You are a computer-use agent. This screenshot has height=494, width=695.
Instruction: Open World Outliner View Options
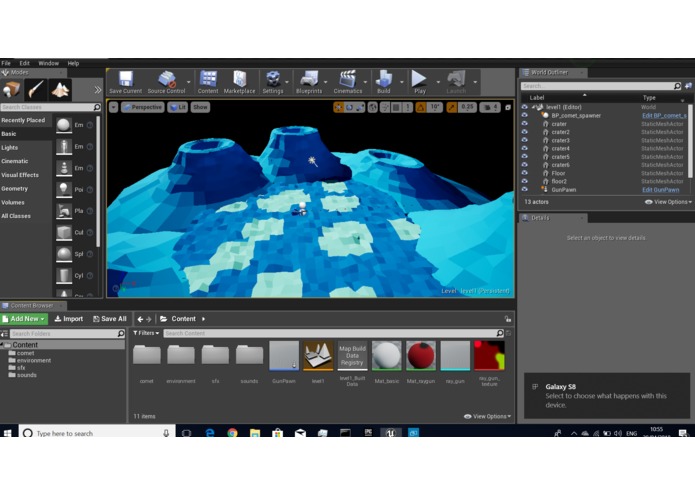point(668,202)
